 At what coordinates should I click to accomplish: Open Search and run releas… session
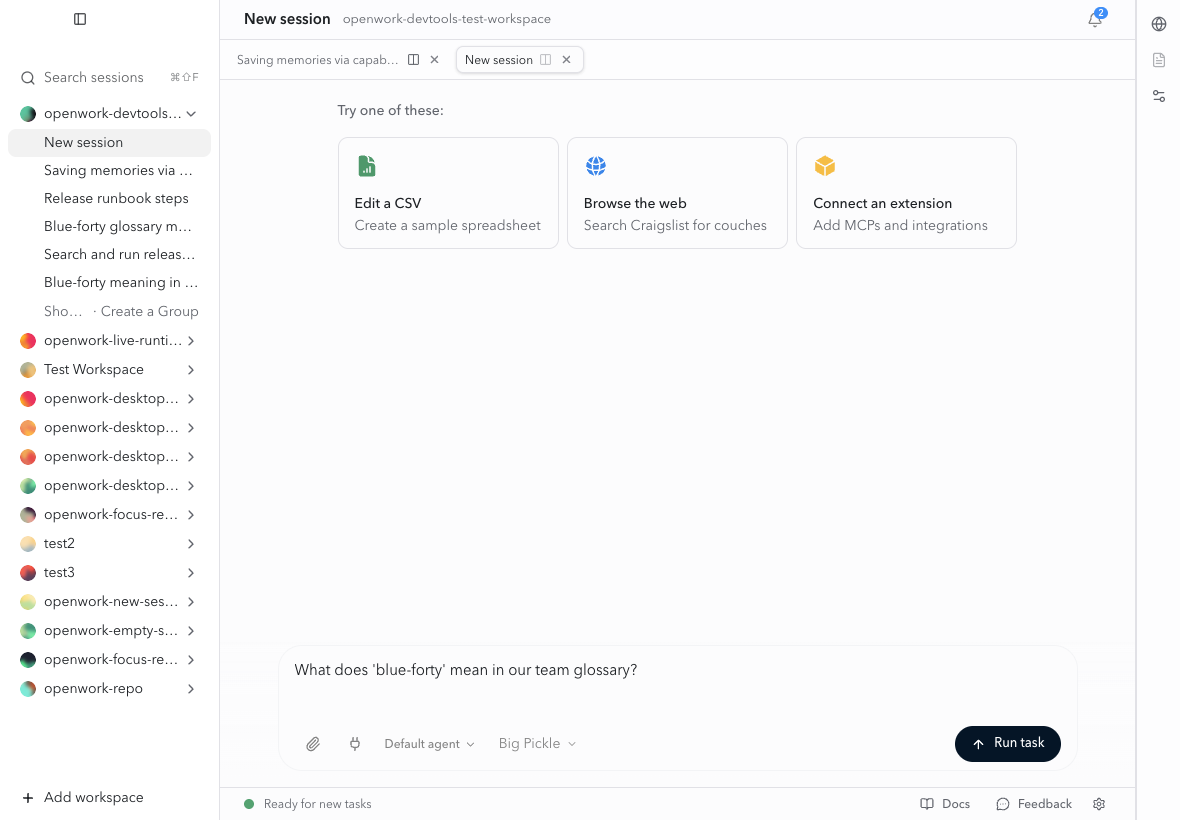point(109,254)
